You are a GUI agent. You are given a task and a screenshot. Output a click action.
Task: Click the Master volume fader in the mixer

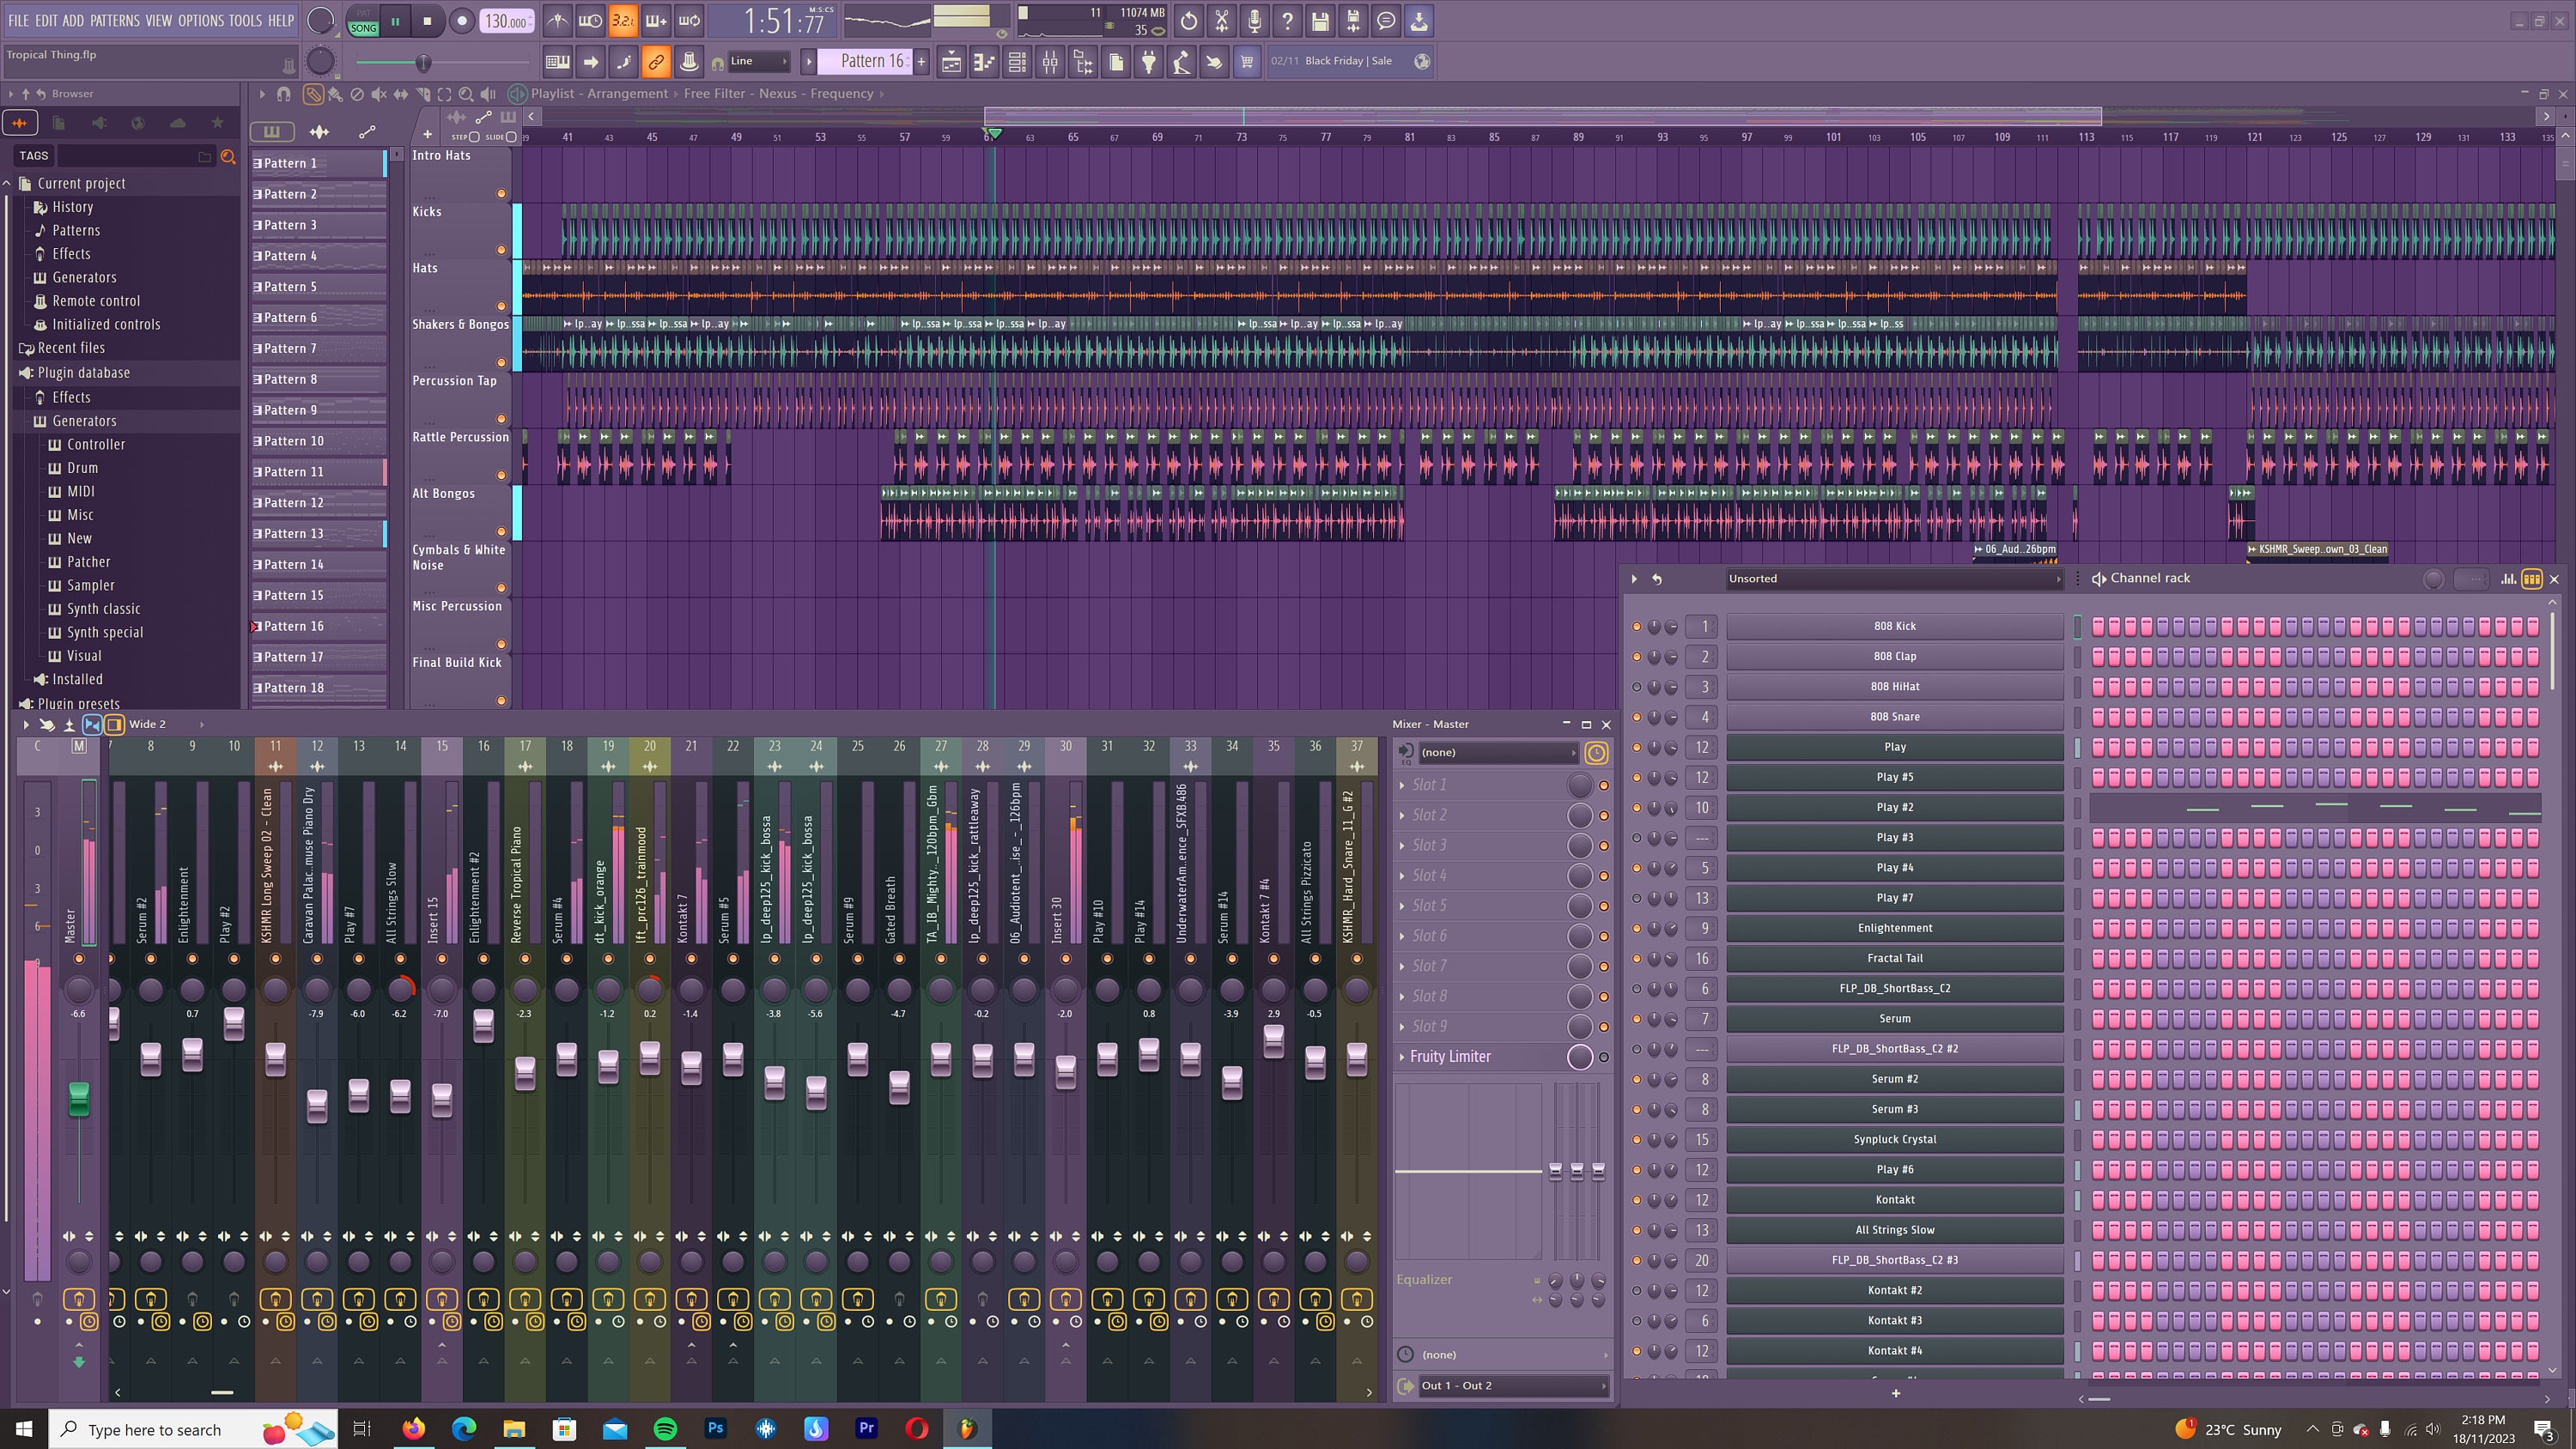coord(78,1097)
